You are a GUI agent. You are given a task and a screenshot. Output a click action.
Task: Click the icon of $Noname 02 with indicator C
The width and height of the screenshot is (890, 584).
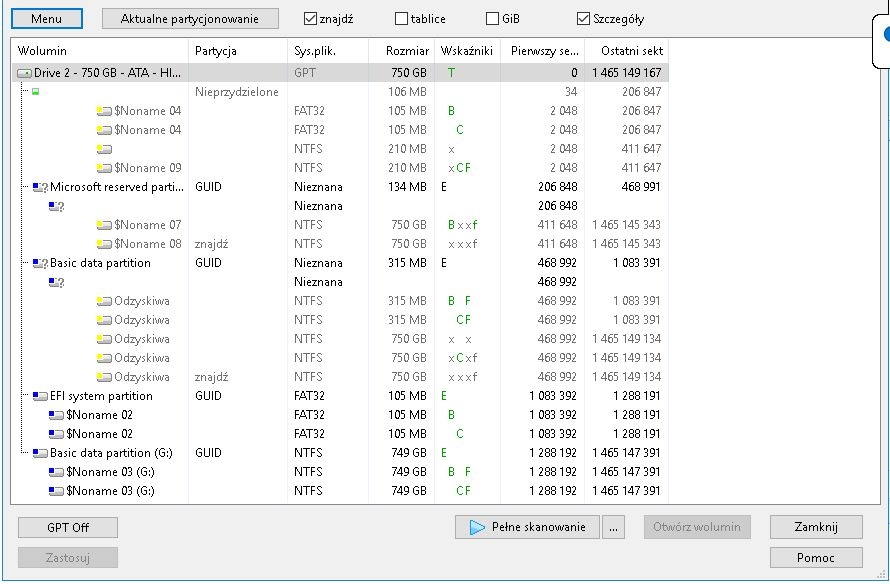tap(56, 434)
